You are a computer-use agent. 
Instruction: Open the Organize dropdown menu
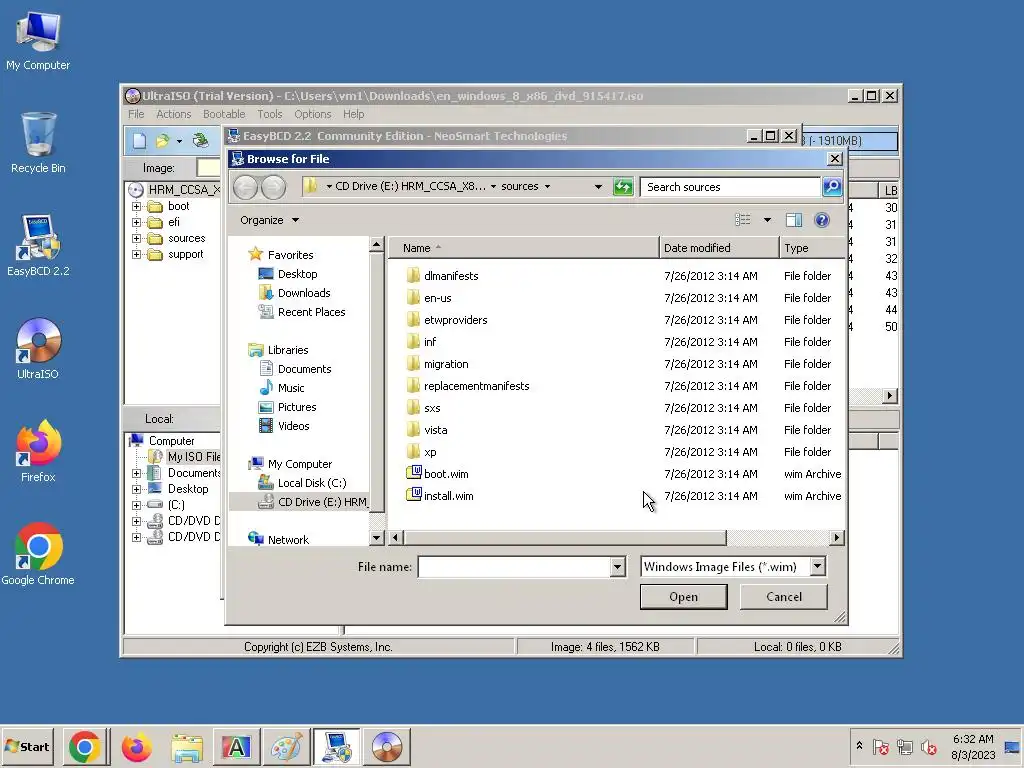click(x=268, y=220)
